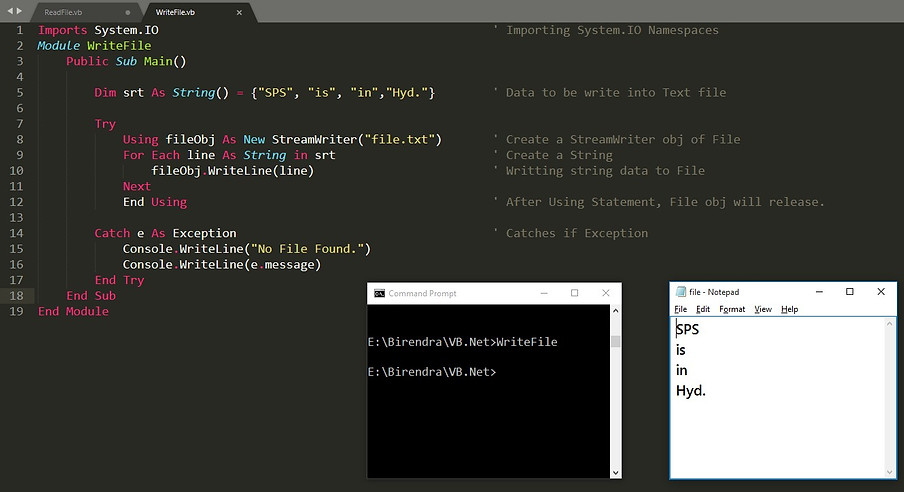
Task: Click "For Each" on line 9
Action: point(151,155)
